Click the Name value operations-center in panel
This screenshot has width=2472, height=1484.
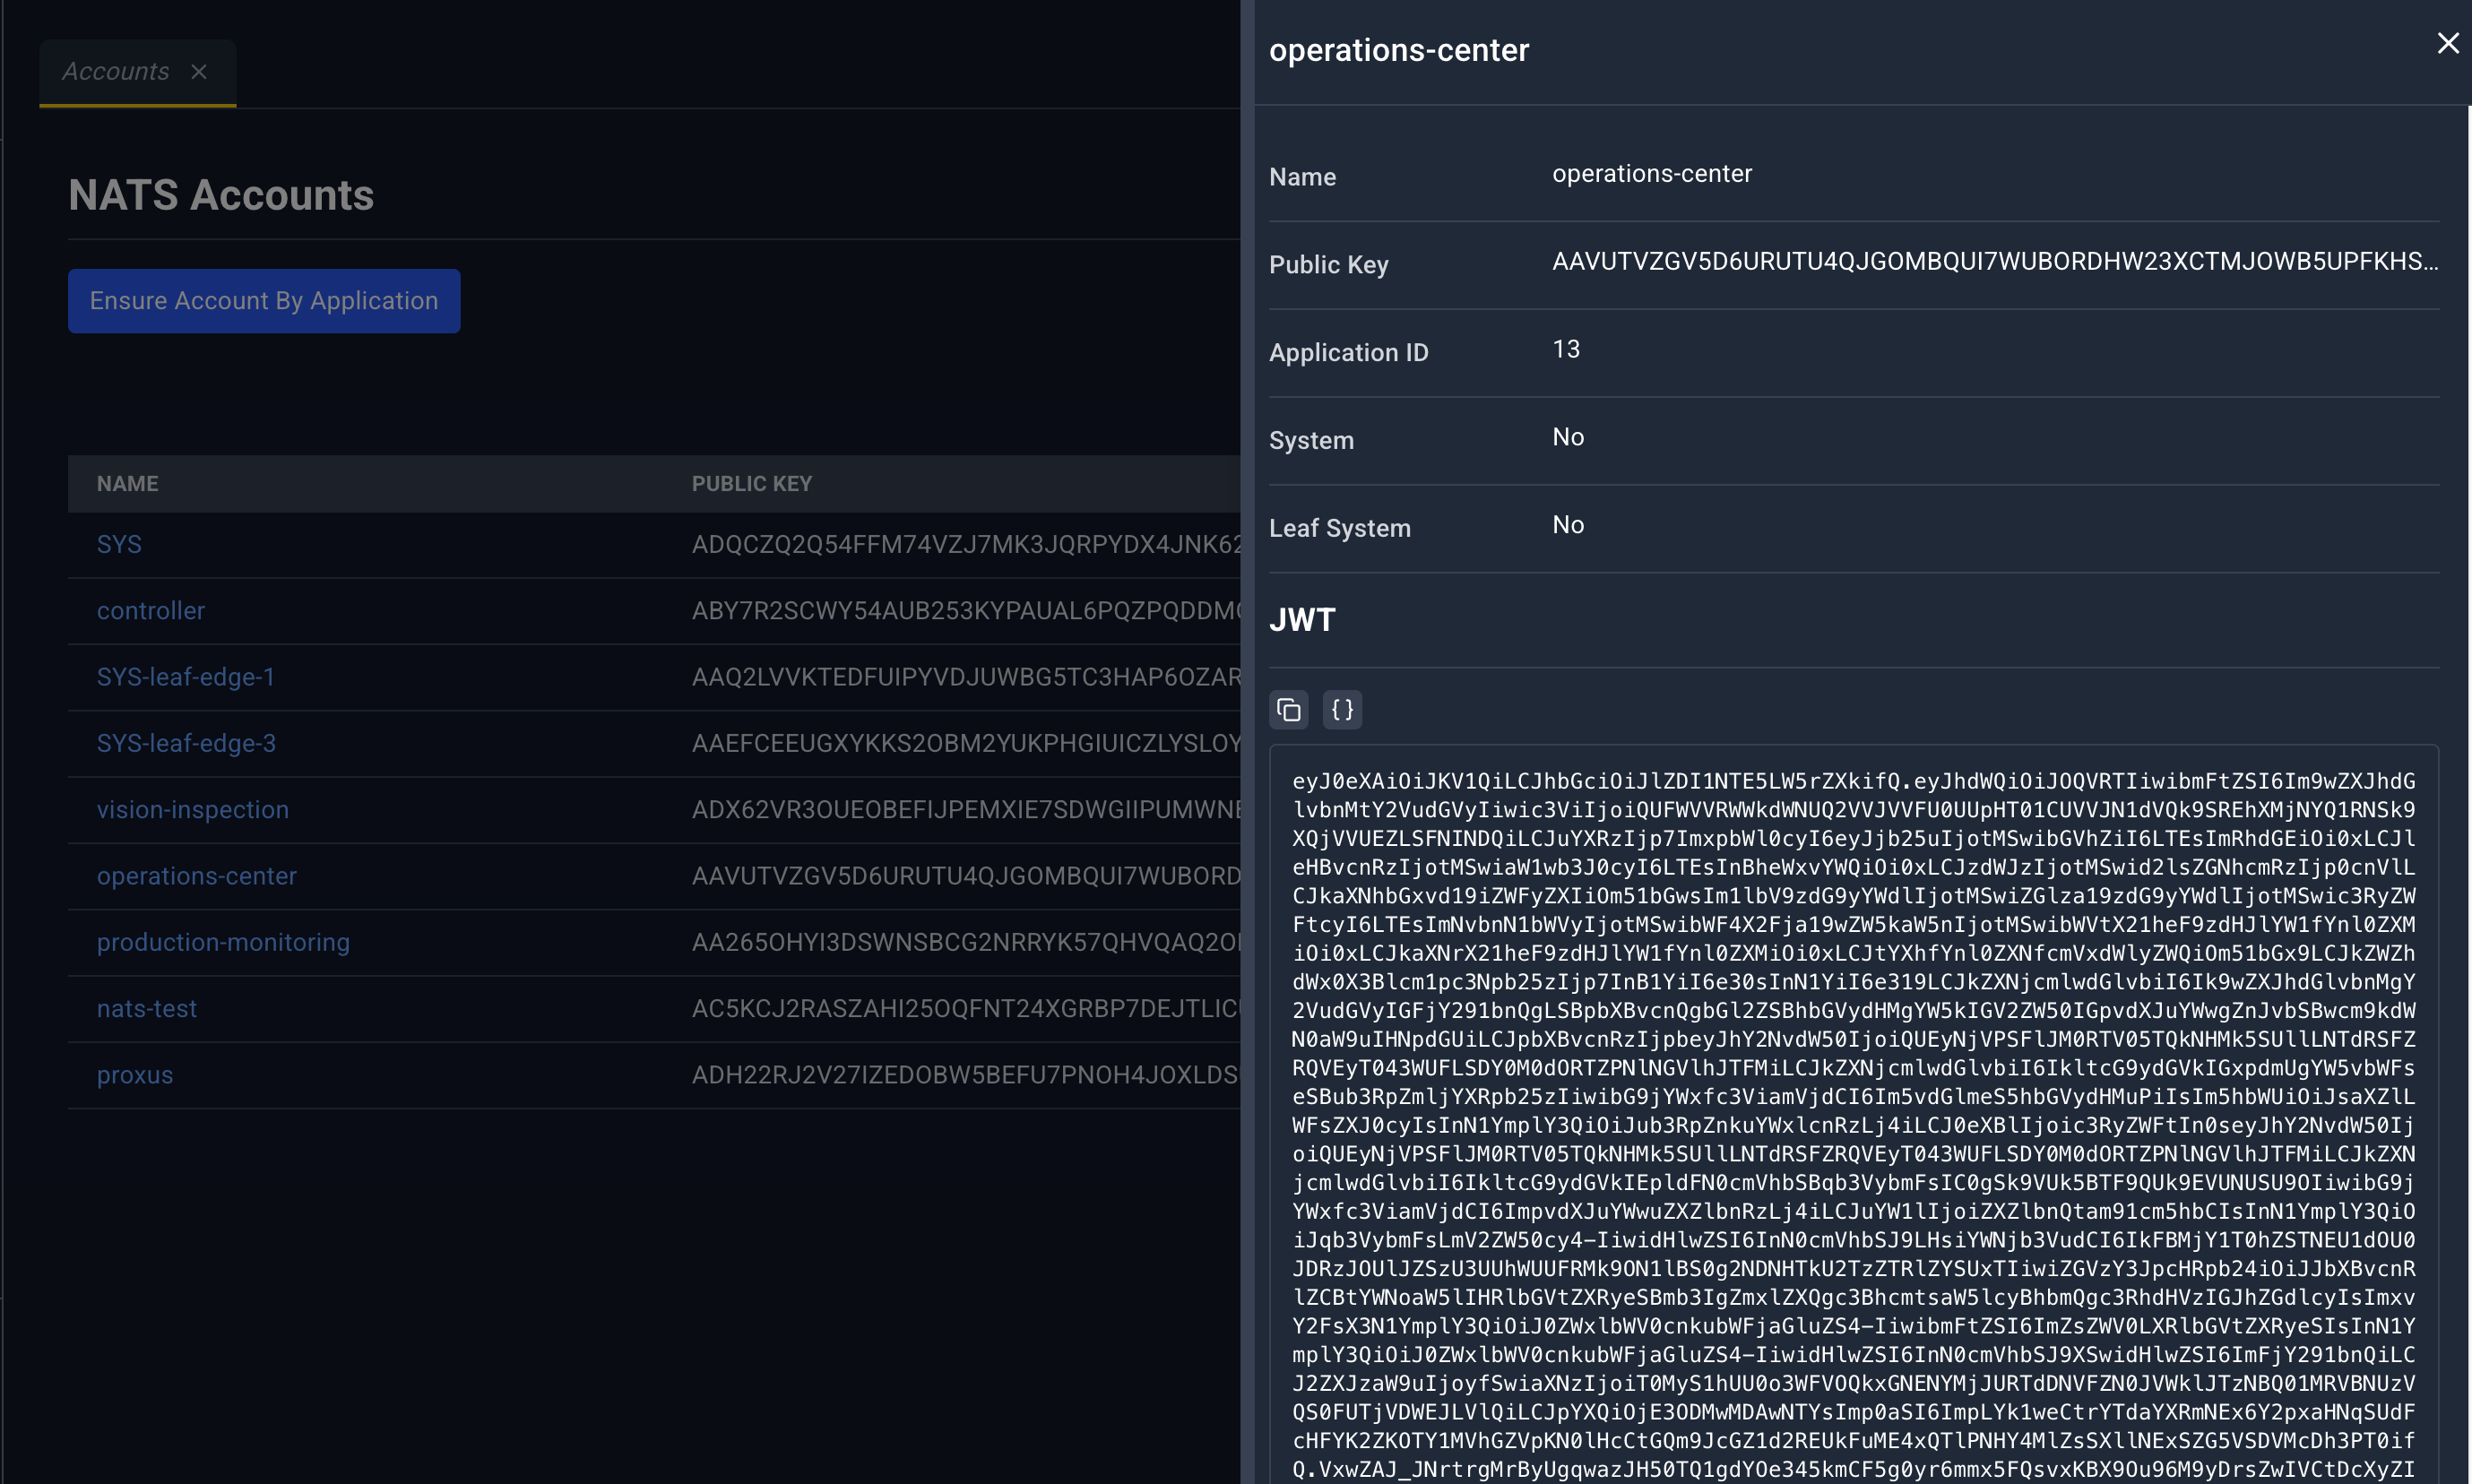tap(1652, 174)
